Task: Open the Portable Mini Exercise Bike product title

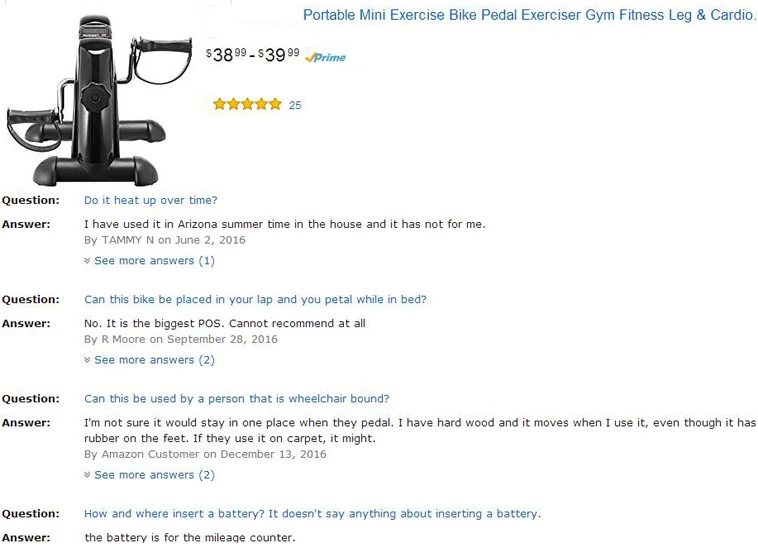Action: click(529, 16)
